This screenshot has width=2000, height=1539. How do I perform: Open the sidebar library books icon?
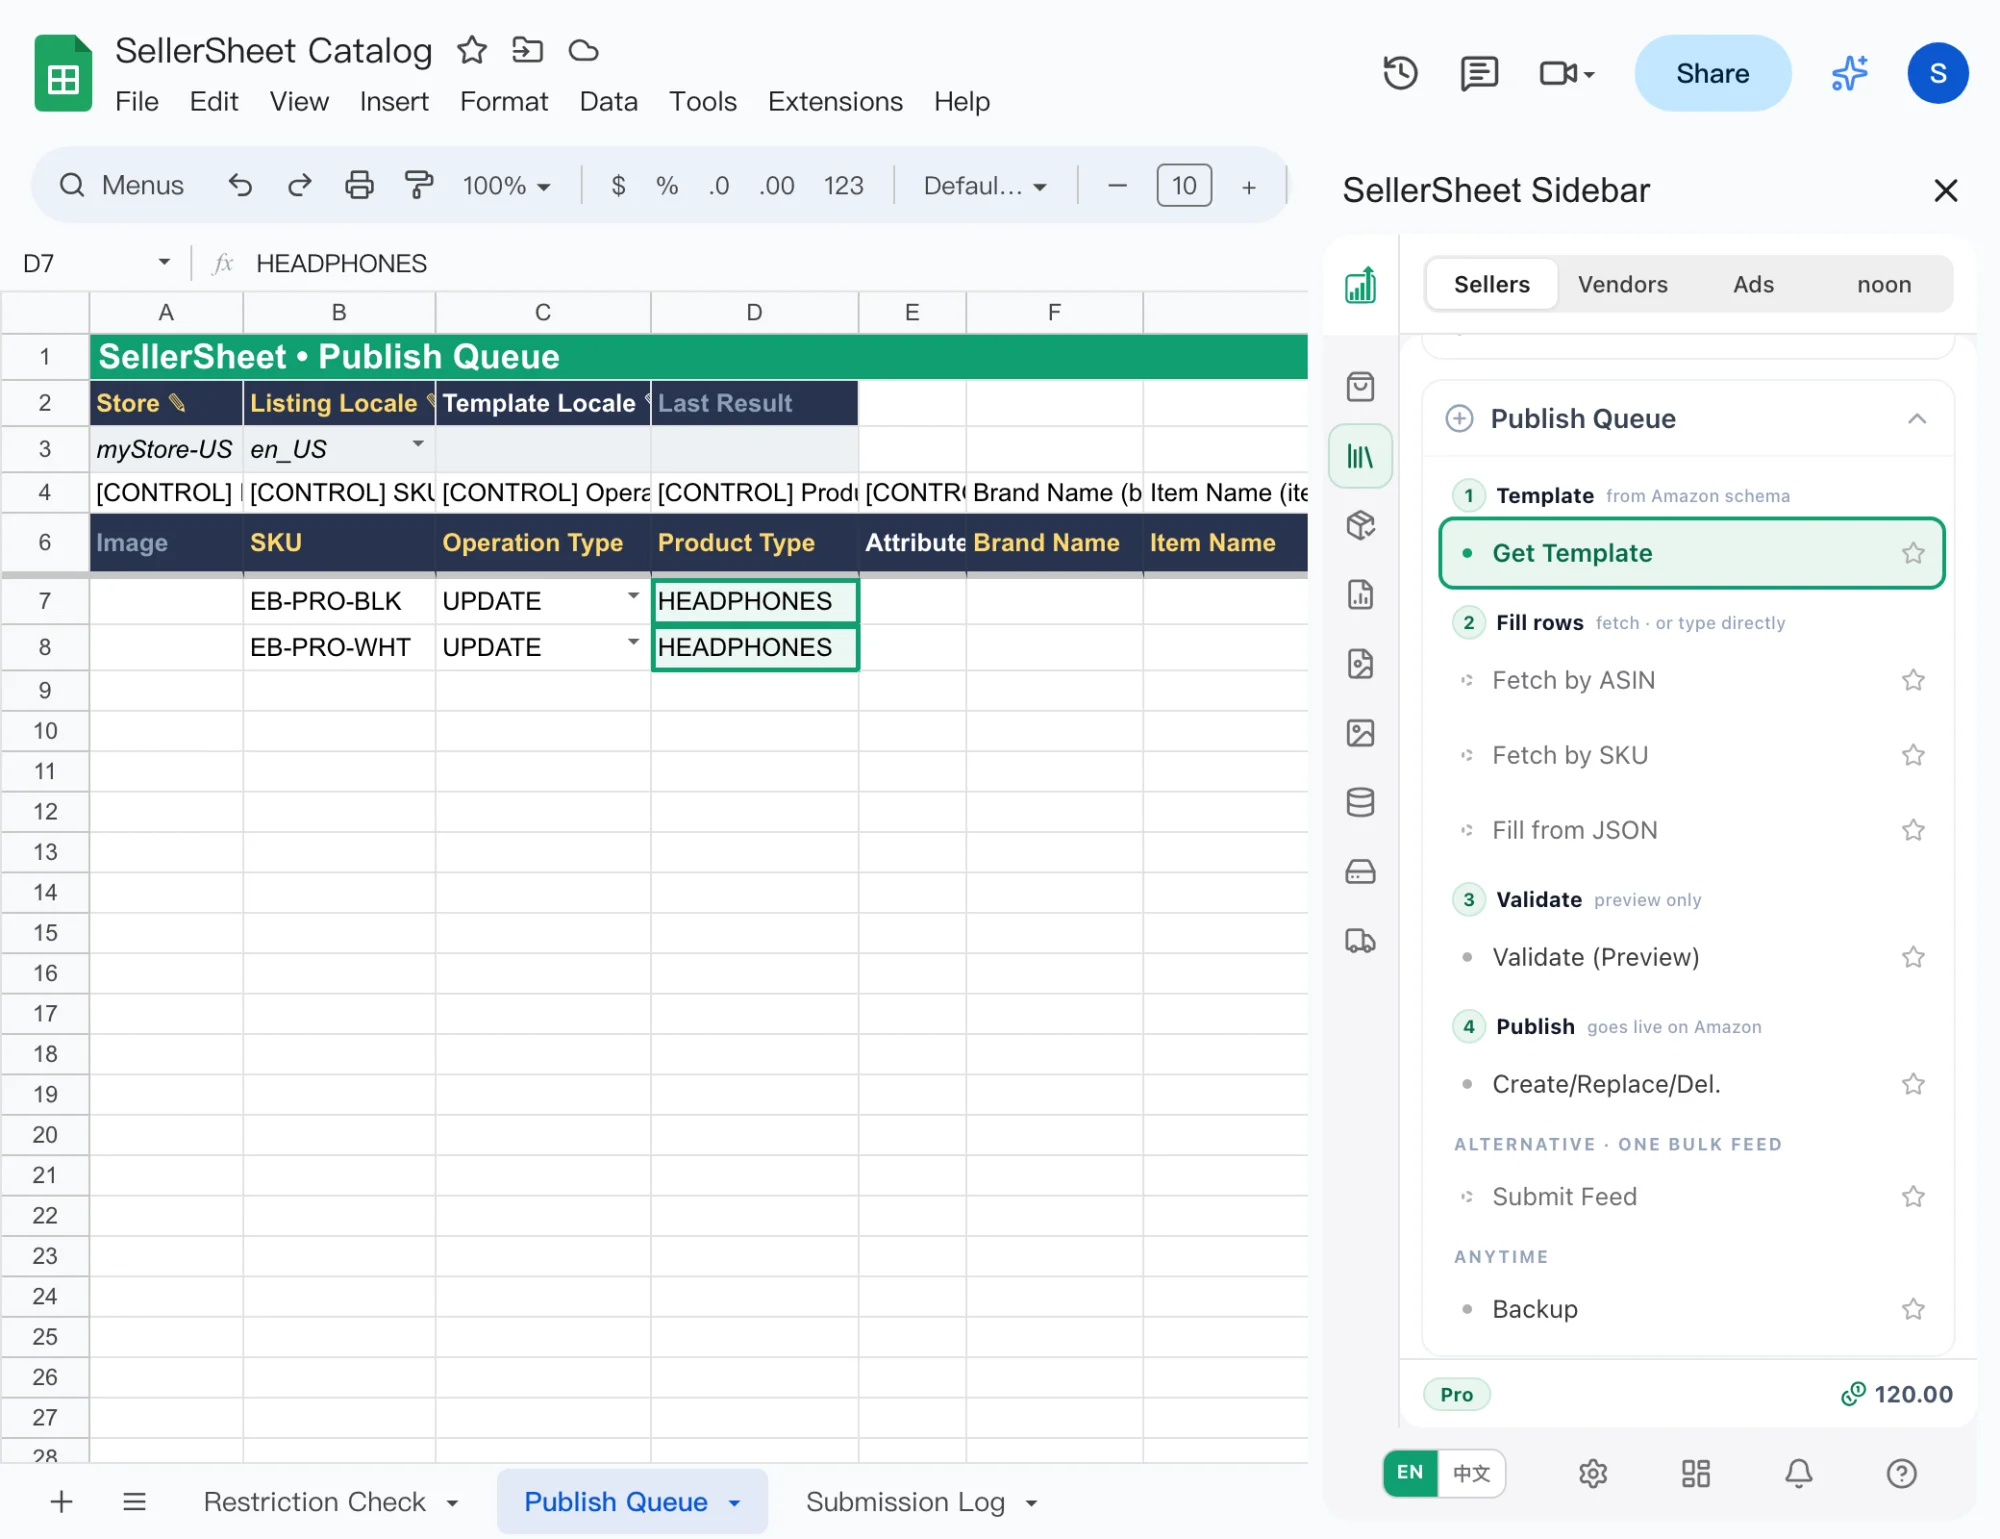click(1360, 456)
